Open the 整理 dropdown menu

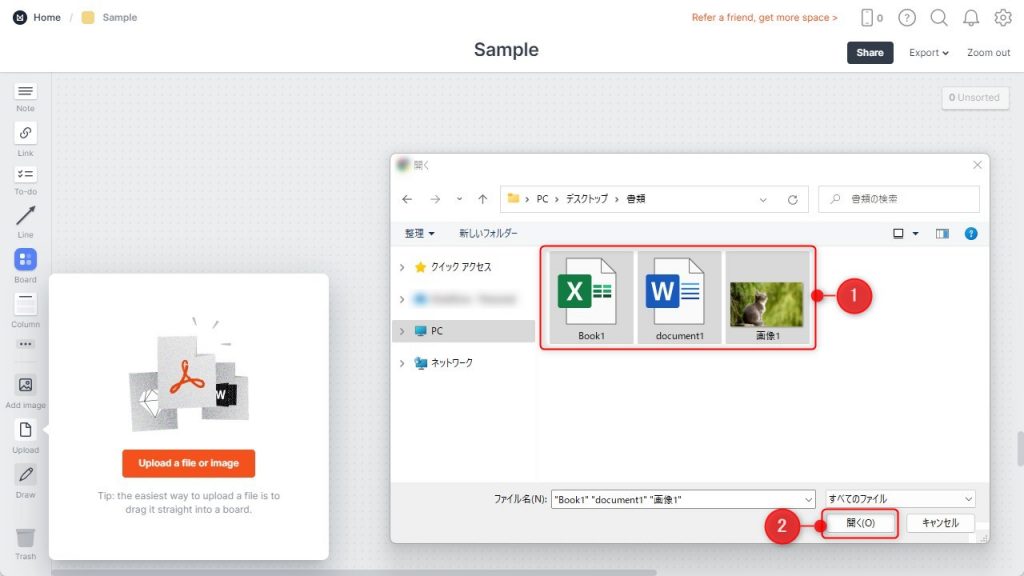point(419,233)
